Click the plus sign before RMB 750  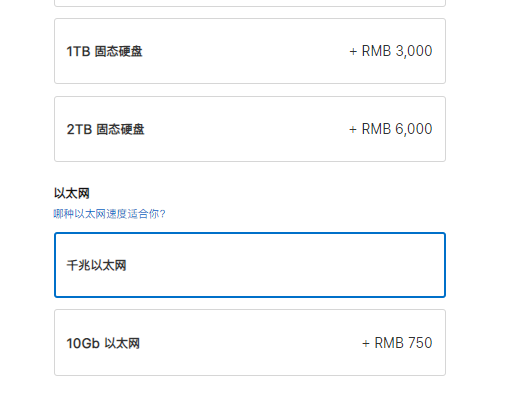(x=366, y=344)
